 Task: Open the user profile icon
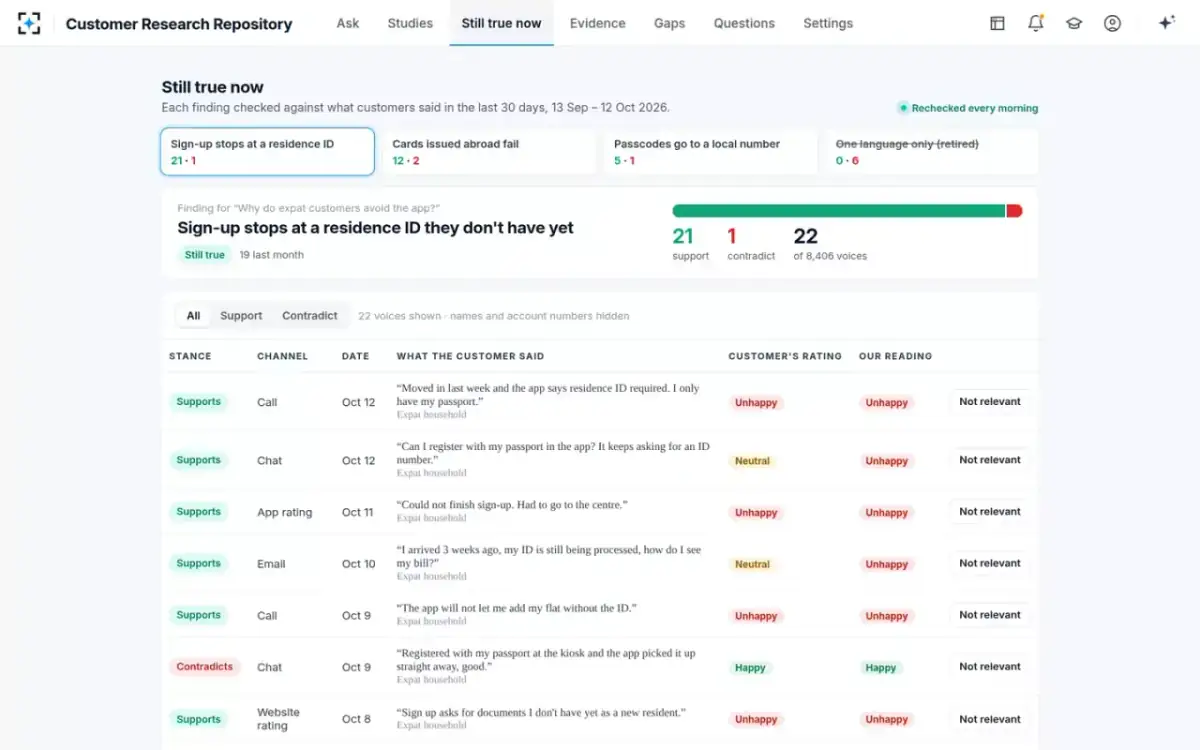pos(1112,23)
